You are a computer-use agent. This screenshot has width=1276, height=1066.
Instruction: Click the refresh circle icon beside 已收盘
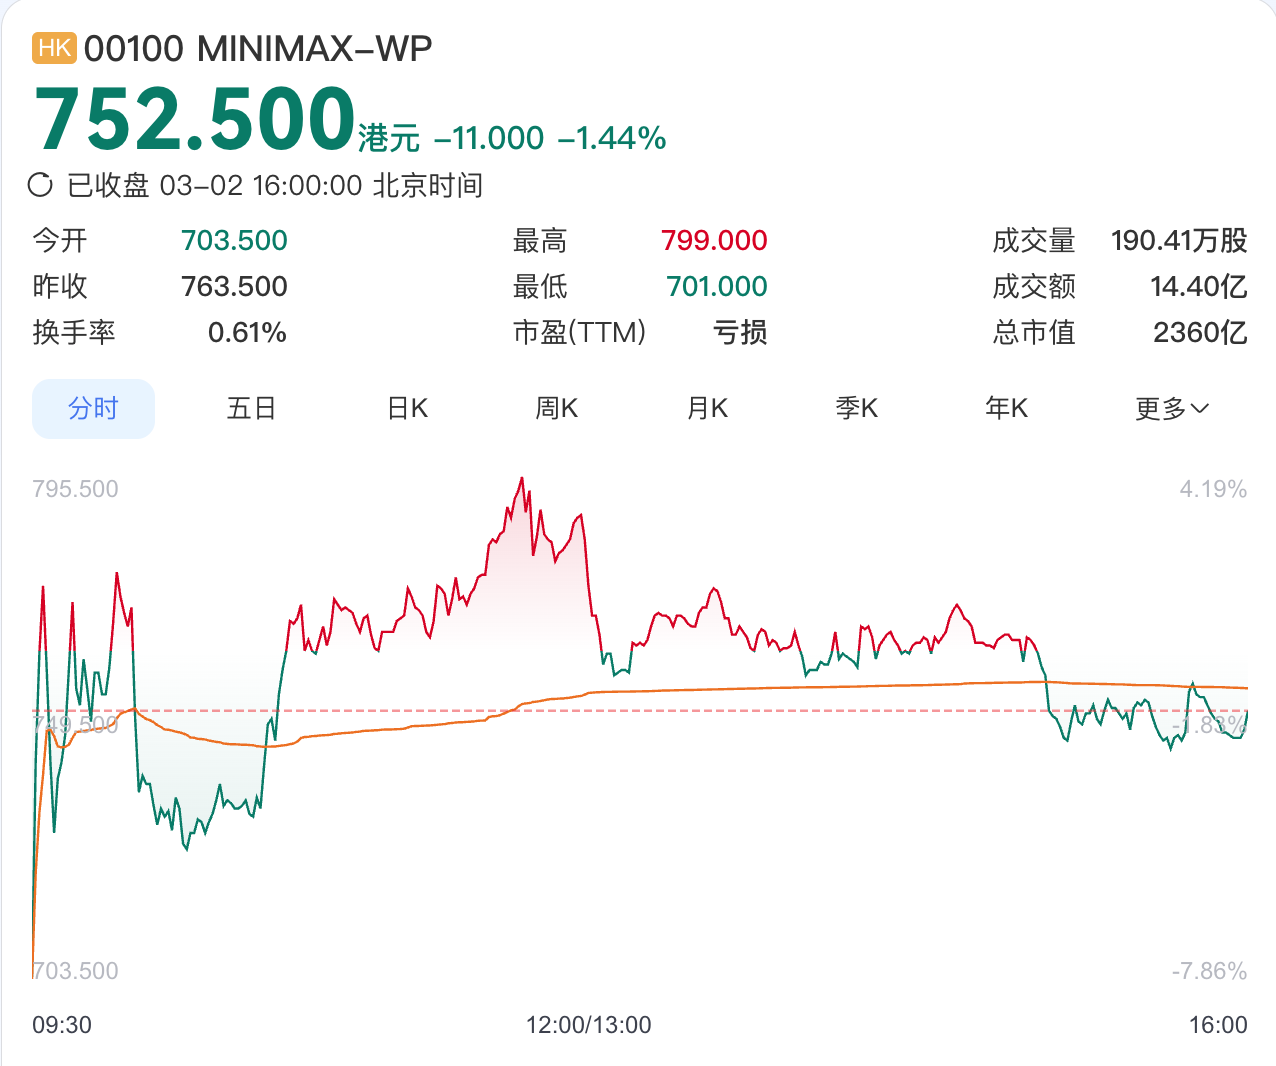pyautogui.click(x=40, y=185)
